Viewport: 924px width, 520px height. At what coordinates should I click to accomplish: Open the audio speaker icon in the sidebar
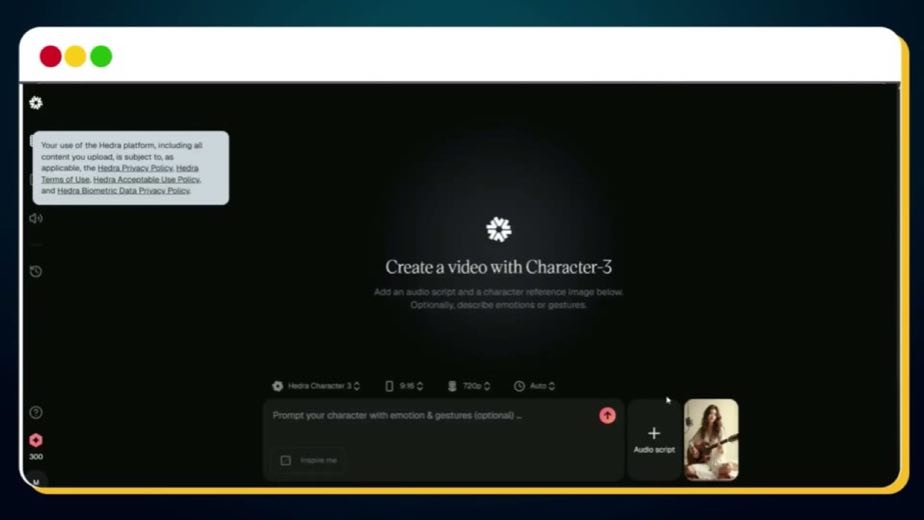click(x=36, y=219)
